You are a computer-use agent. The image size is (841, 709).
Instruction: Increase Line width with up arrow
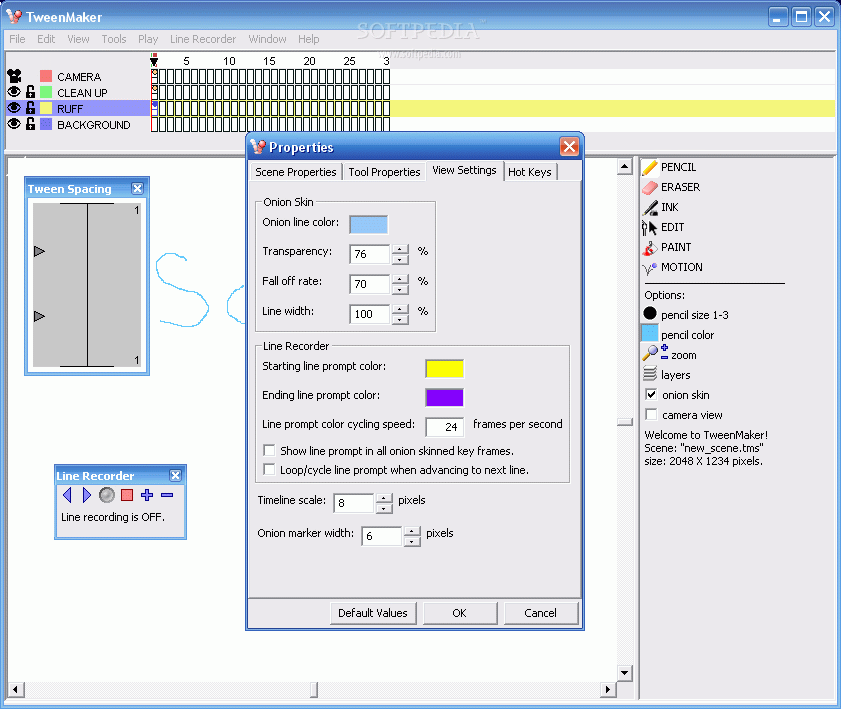(400, 309)
